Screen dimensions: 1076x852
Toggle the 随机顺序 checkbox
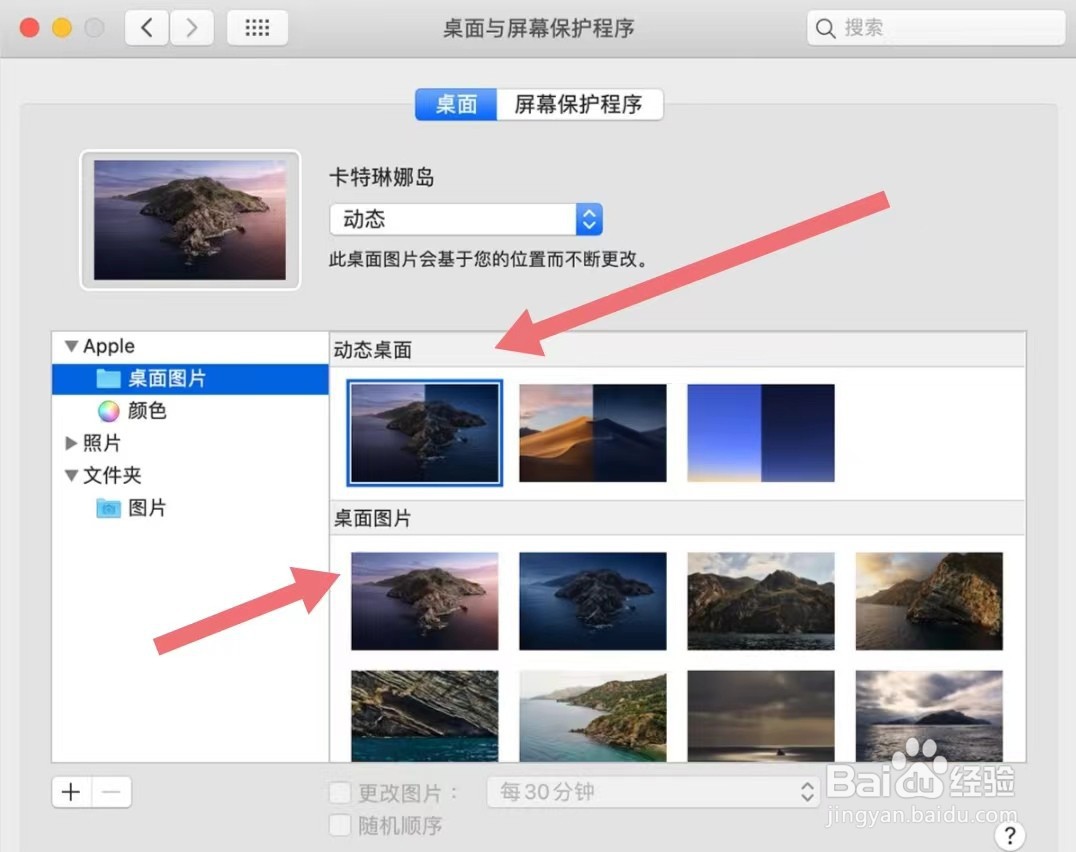340,825
